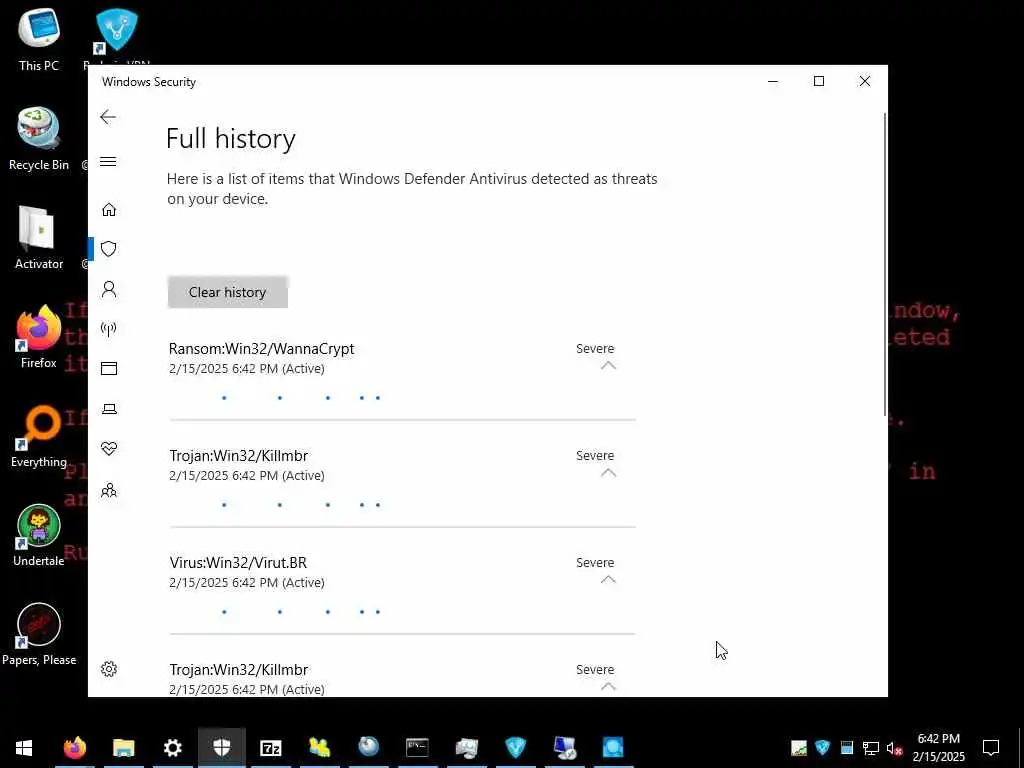
Task: Minimize the Windows Security window
Action: [773, 81]
